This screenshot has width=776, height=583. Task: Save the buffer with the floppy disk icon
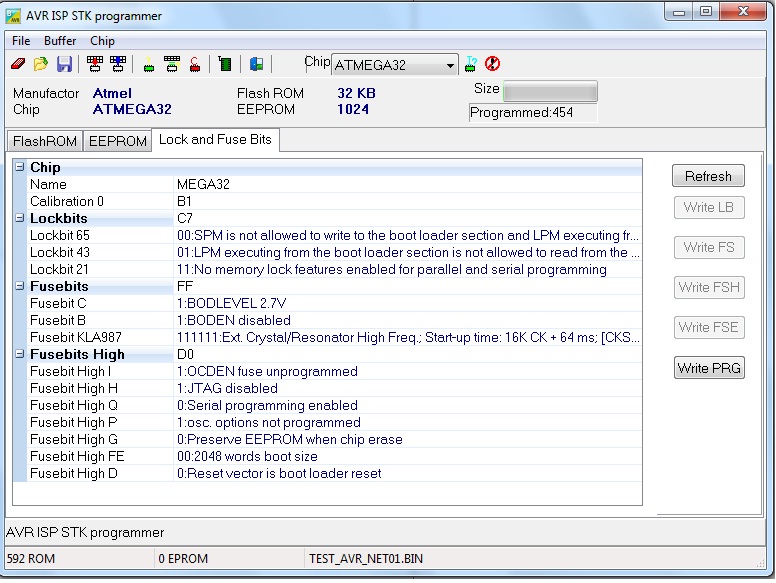pos(64,64)
